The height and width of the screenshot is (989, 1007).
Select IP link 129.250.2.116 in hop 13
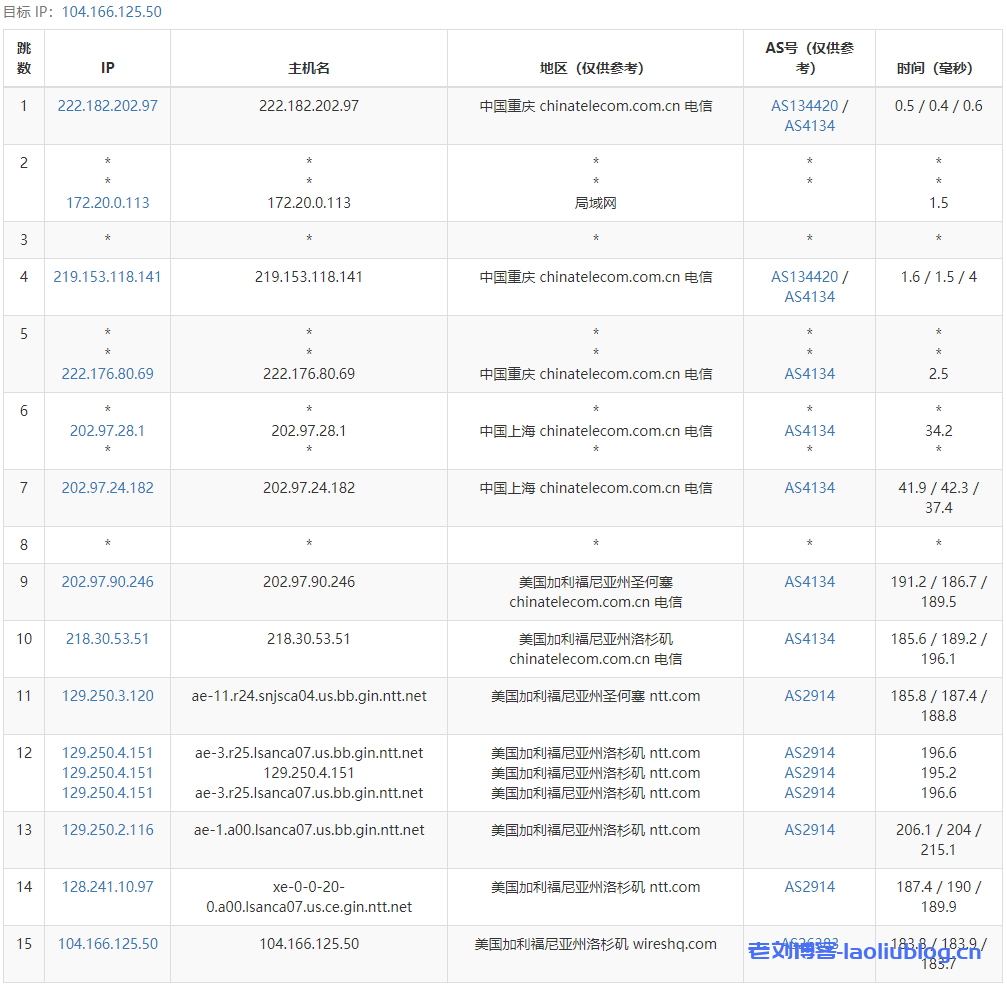tap(107, 829)
